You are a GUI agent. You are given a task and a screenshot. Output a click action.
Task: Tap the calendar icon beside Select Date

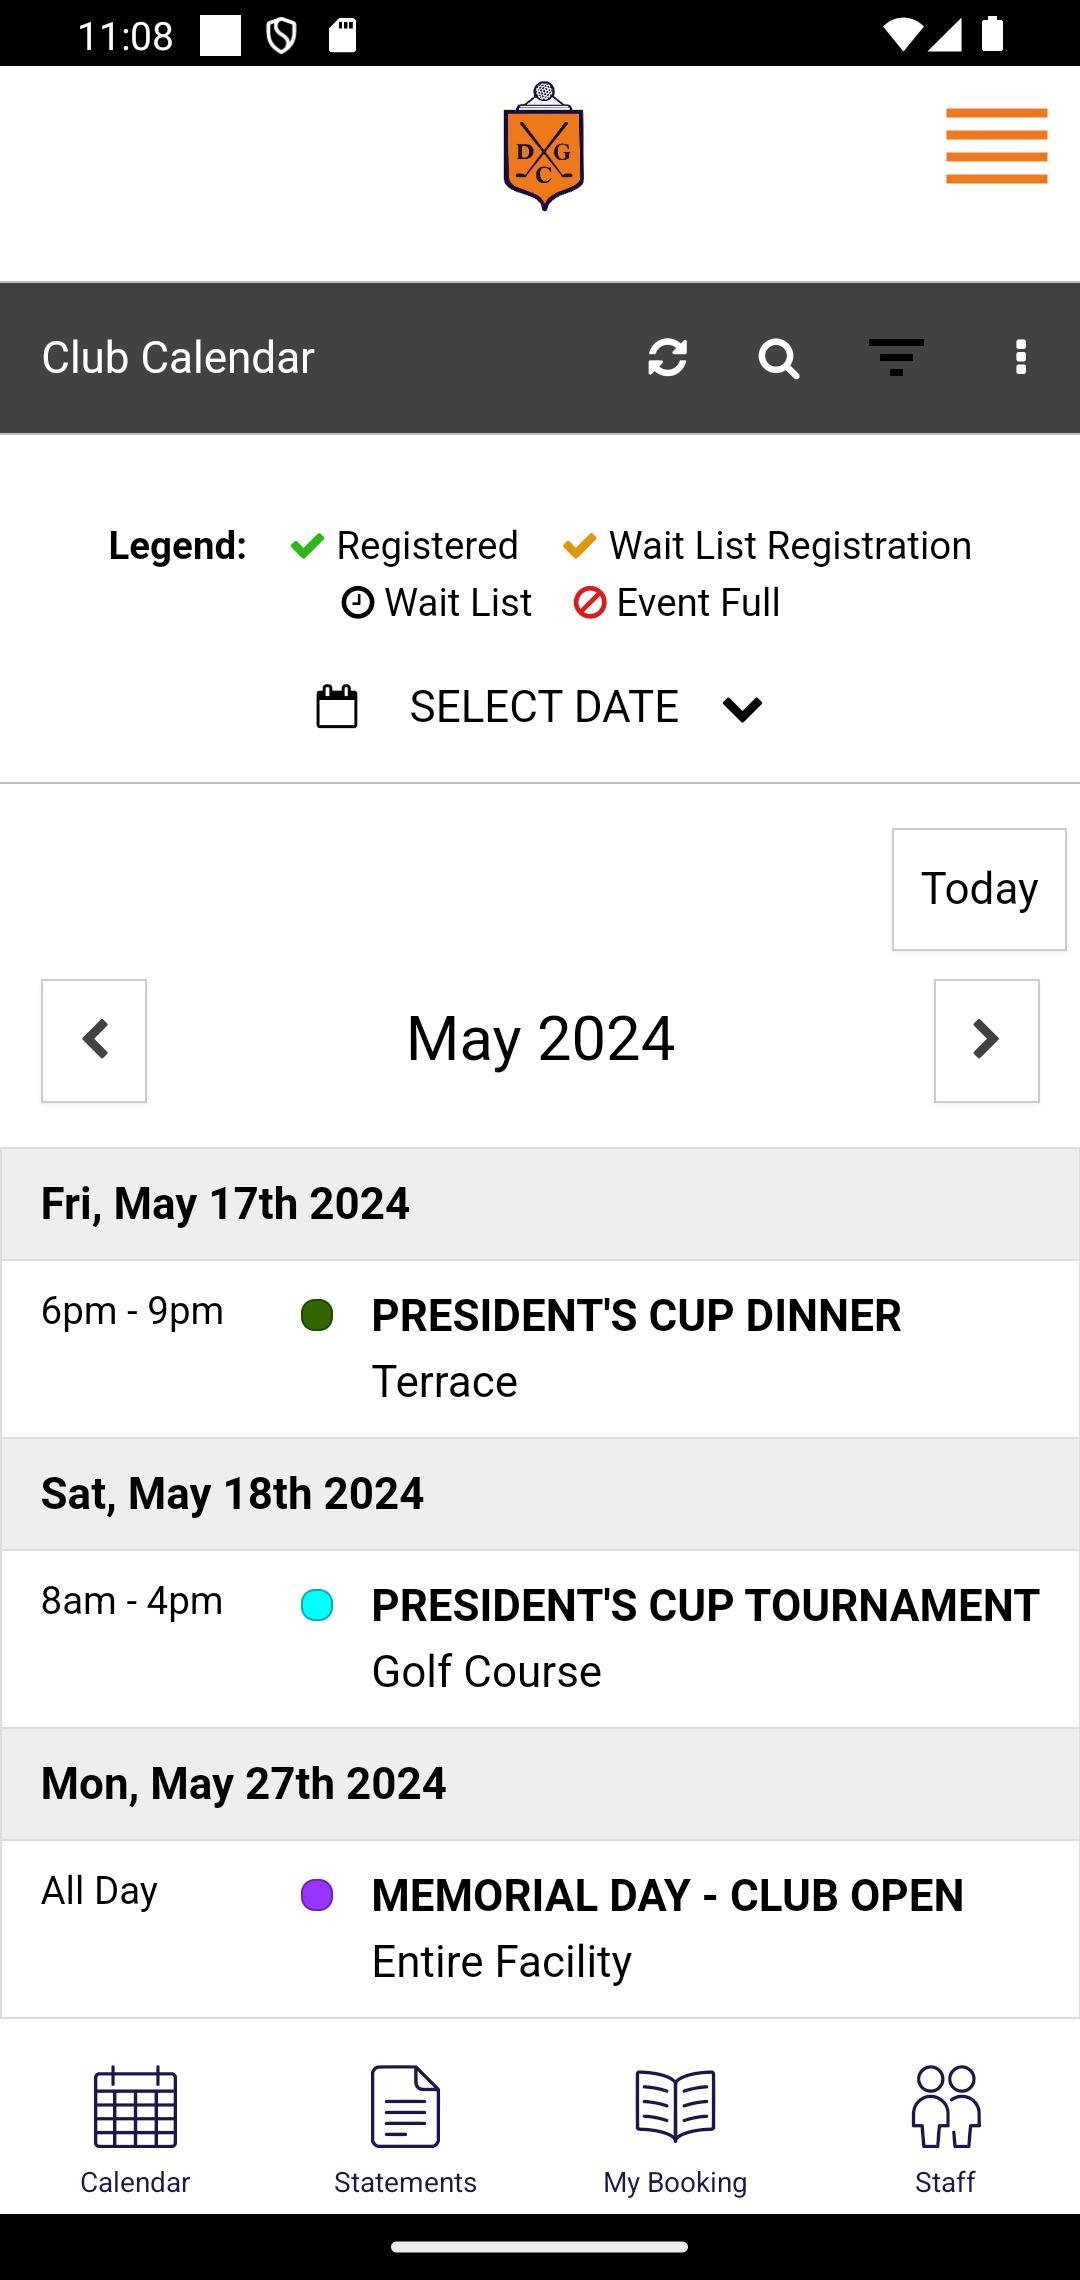click(337, 707)
